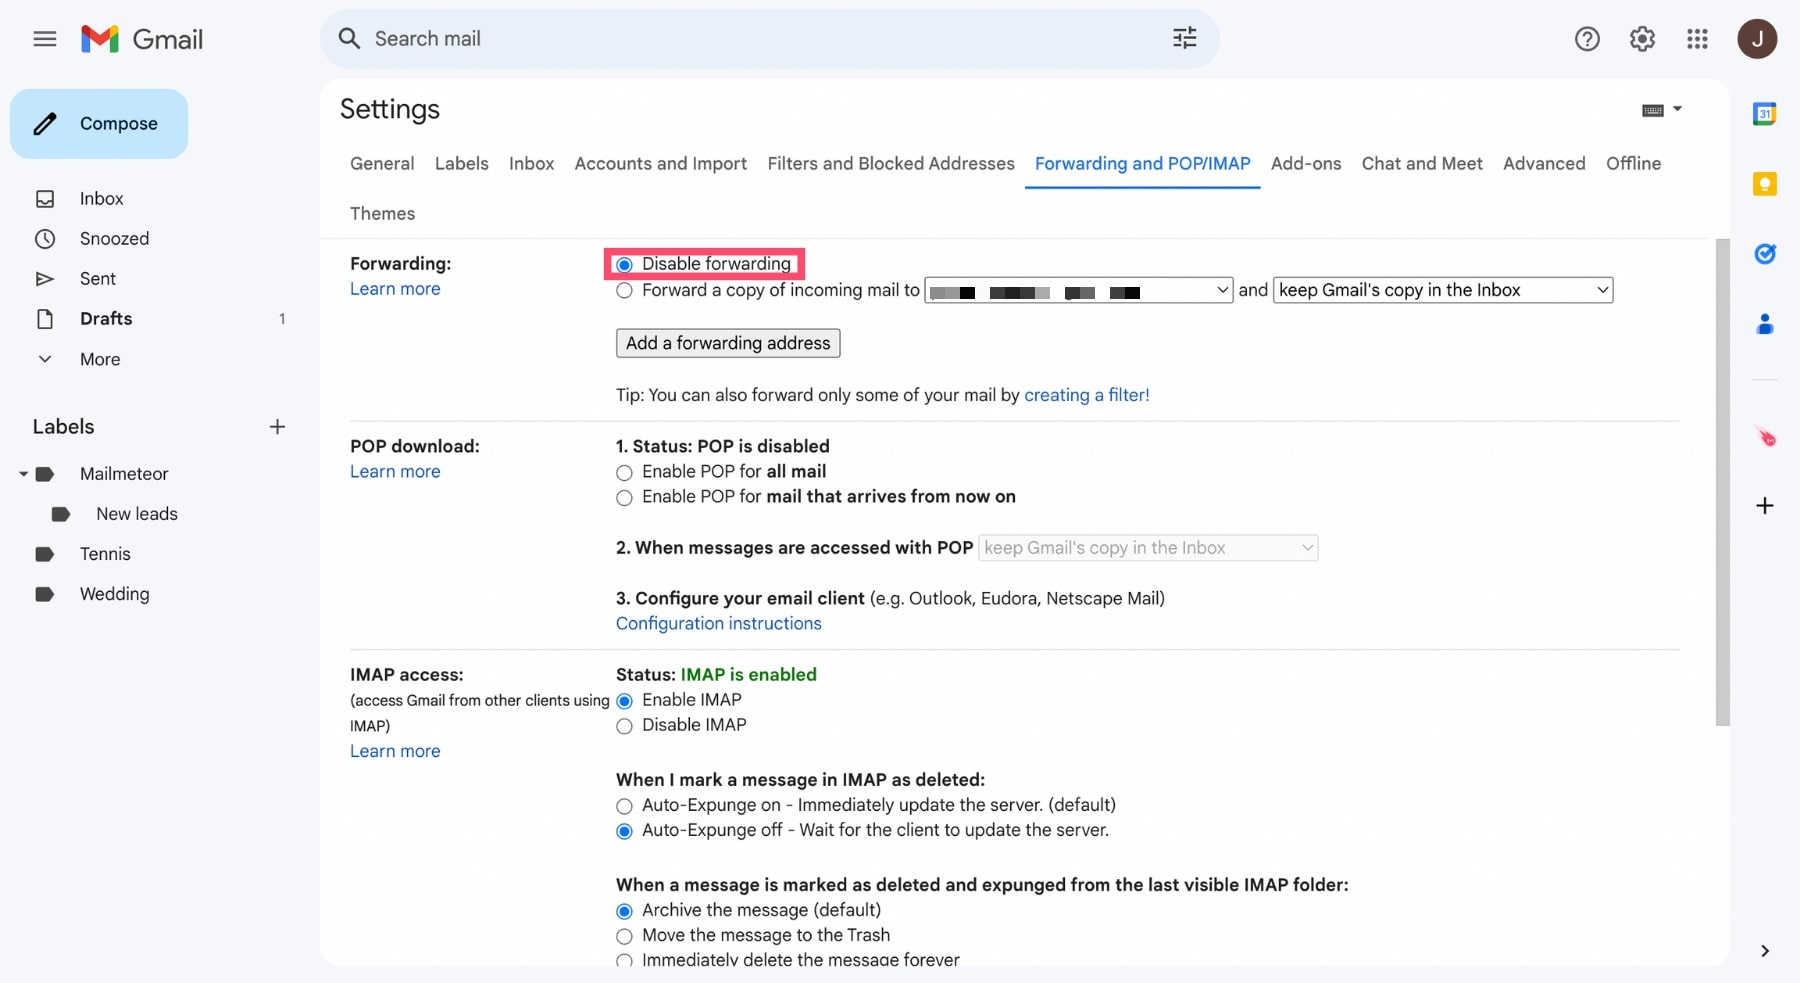
Task: Open the Compose button
Action: click(x=98, y=123)
